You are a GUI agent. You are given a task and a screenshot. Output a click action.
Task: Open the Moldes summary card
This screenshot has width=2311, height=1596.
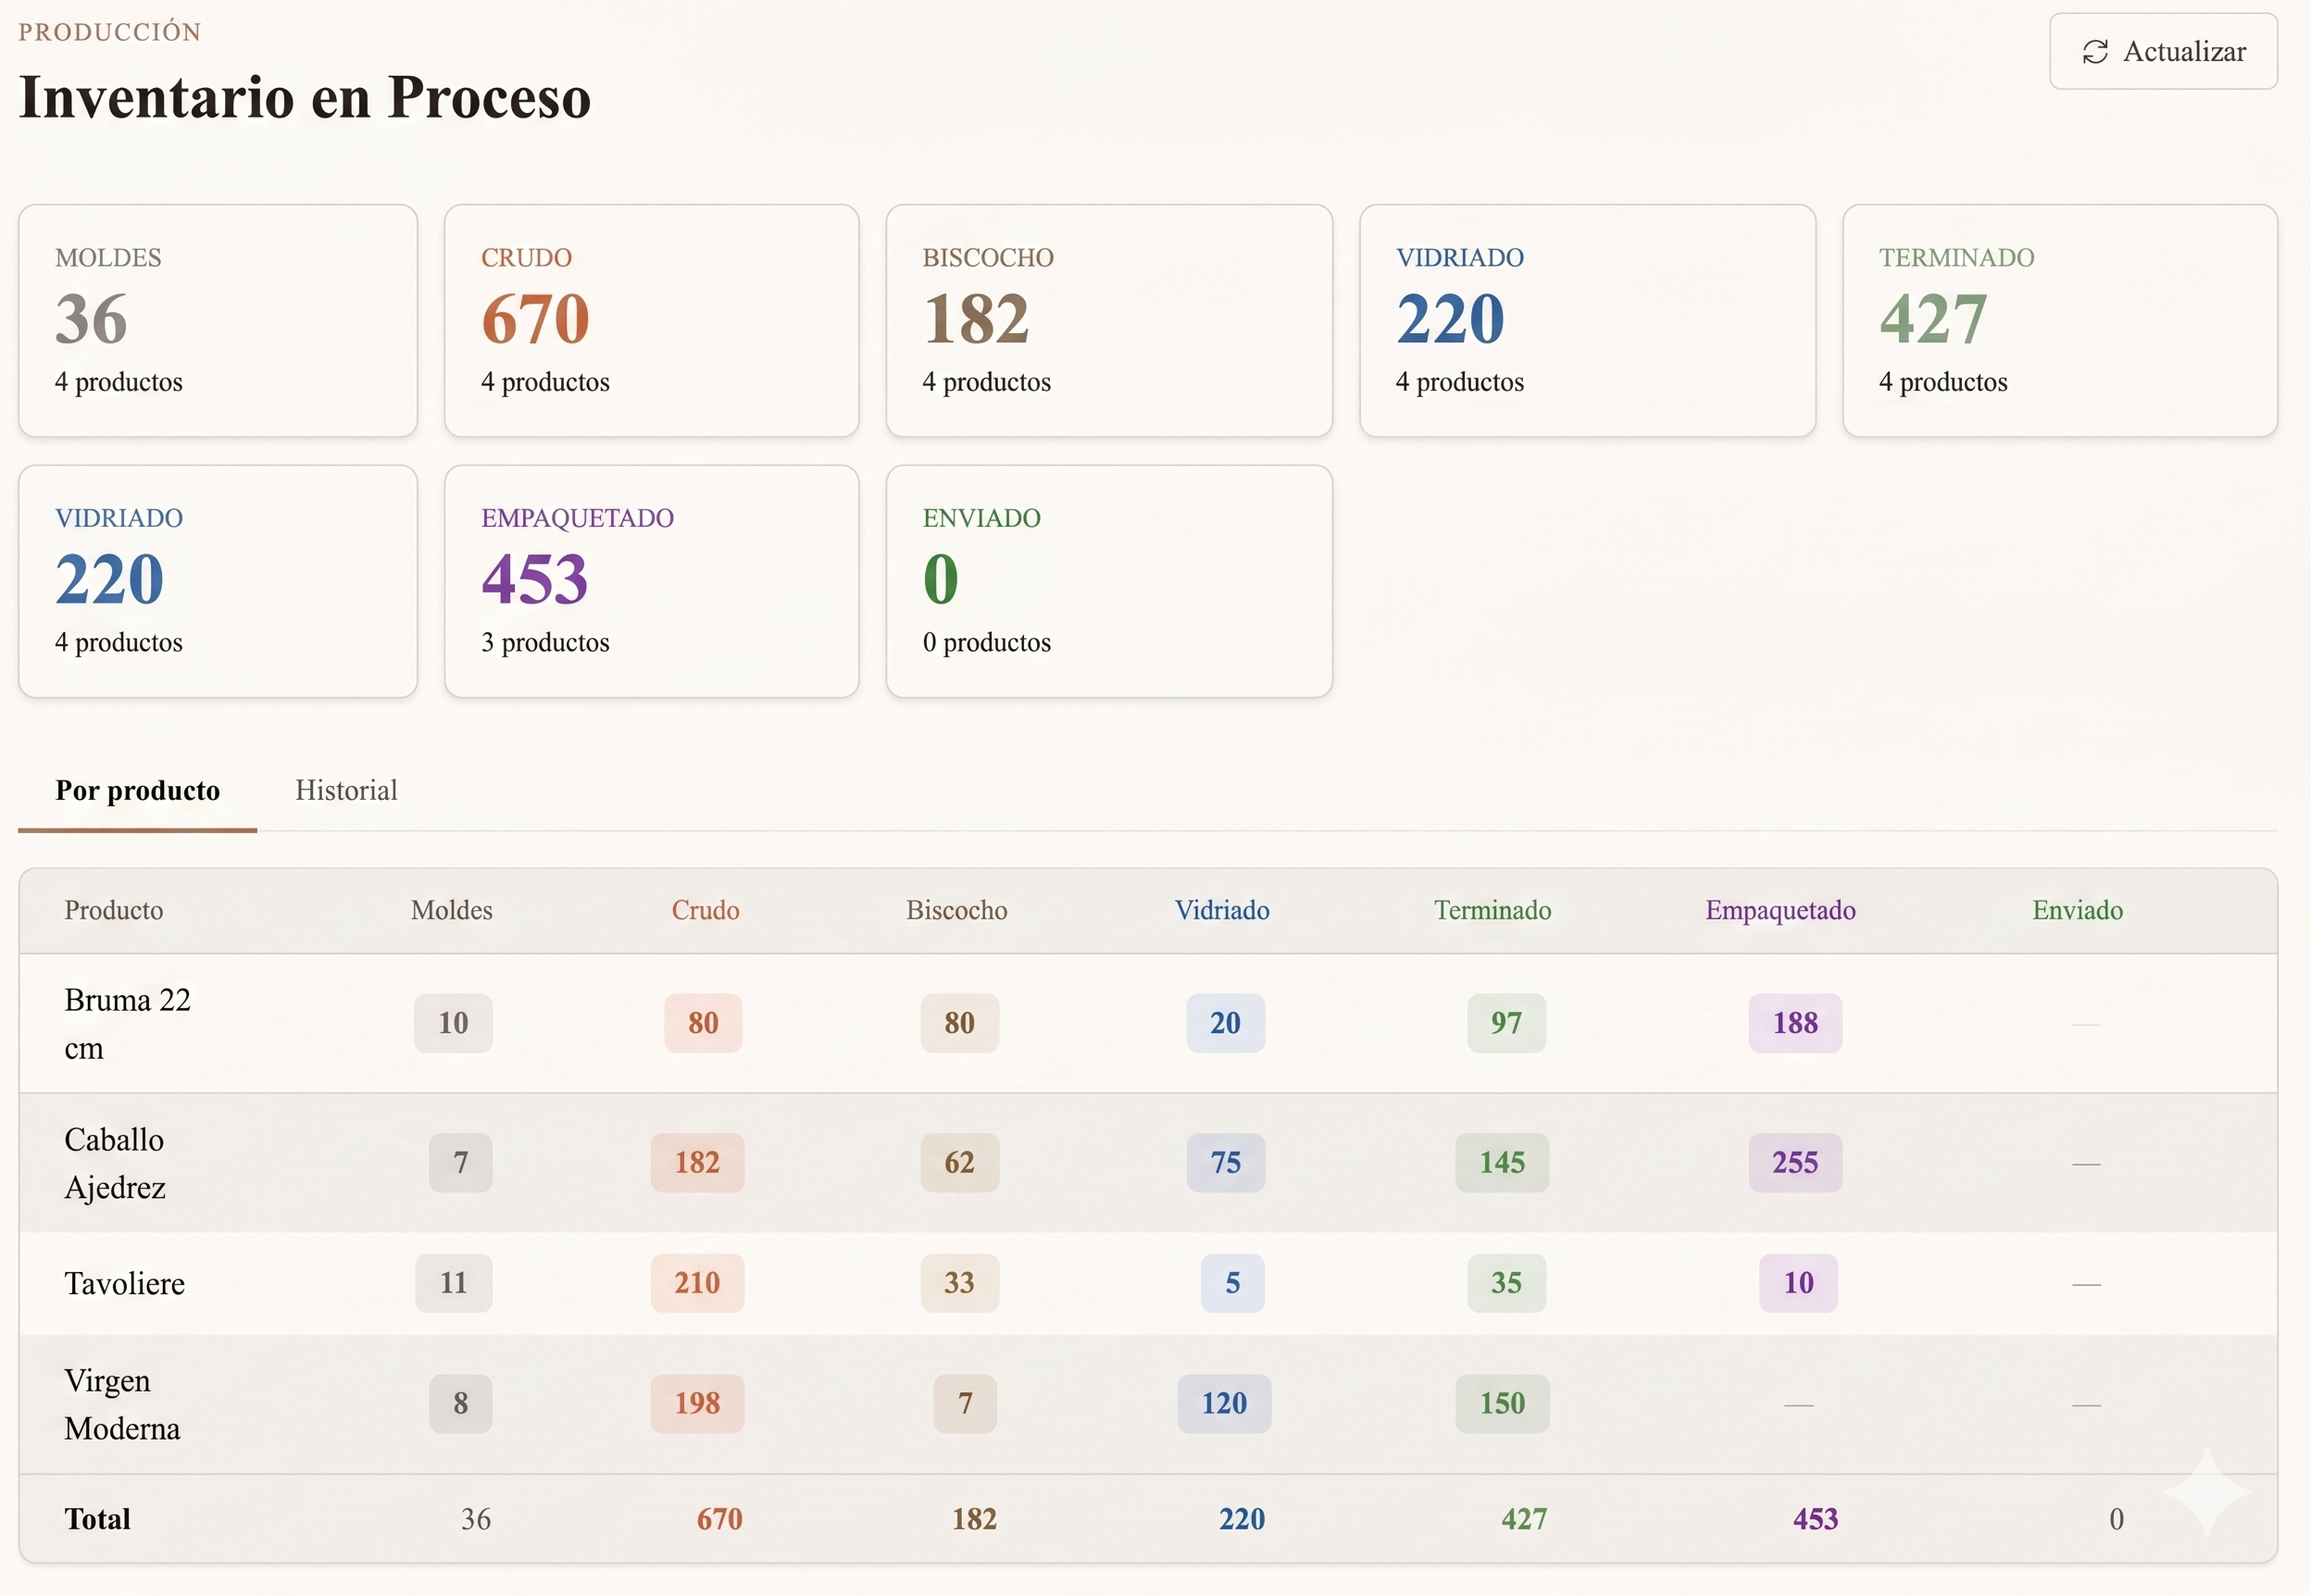(218, 320)
